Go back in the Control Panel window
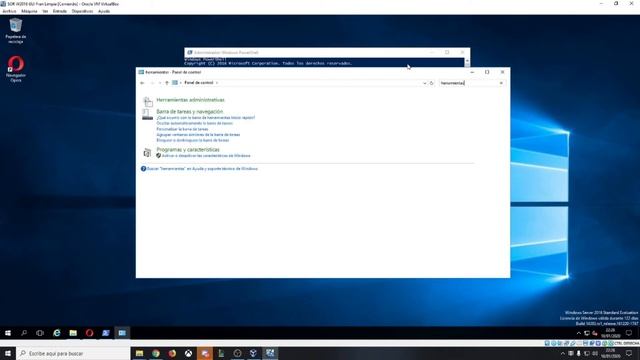 coord(142,83)
